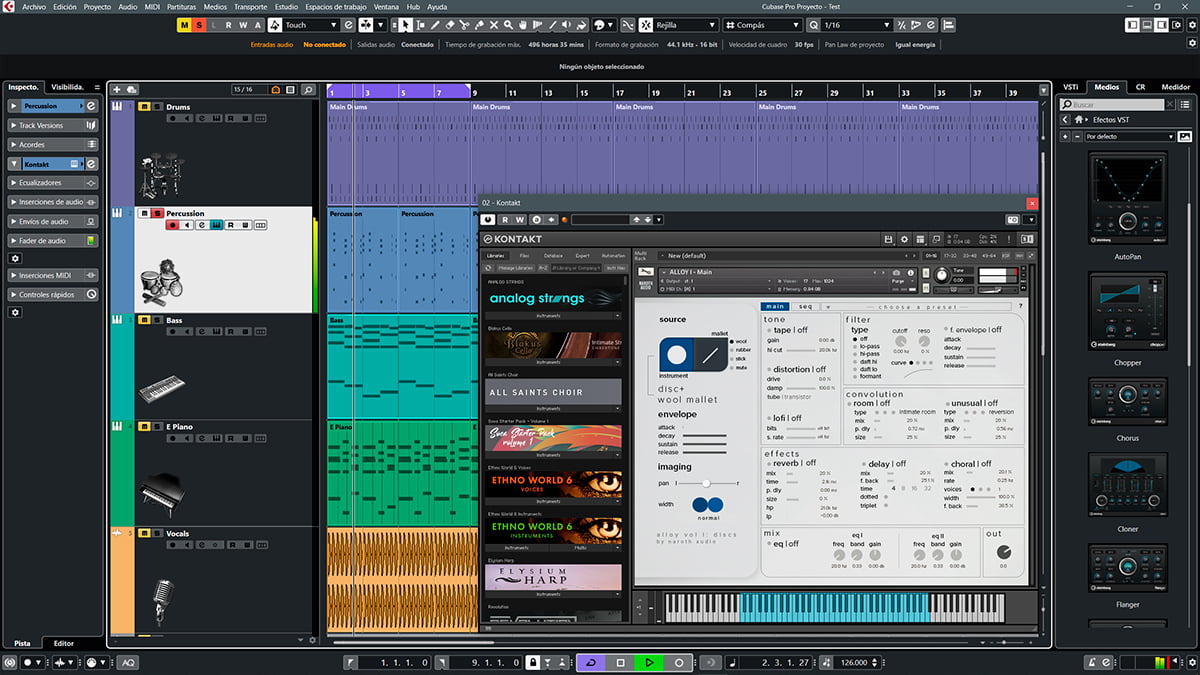Click the Record transport button
Screen dimensions: 1200x675
point(679,662)
